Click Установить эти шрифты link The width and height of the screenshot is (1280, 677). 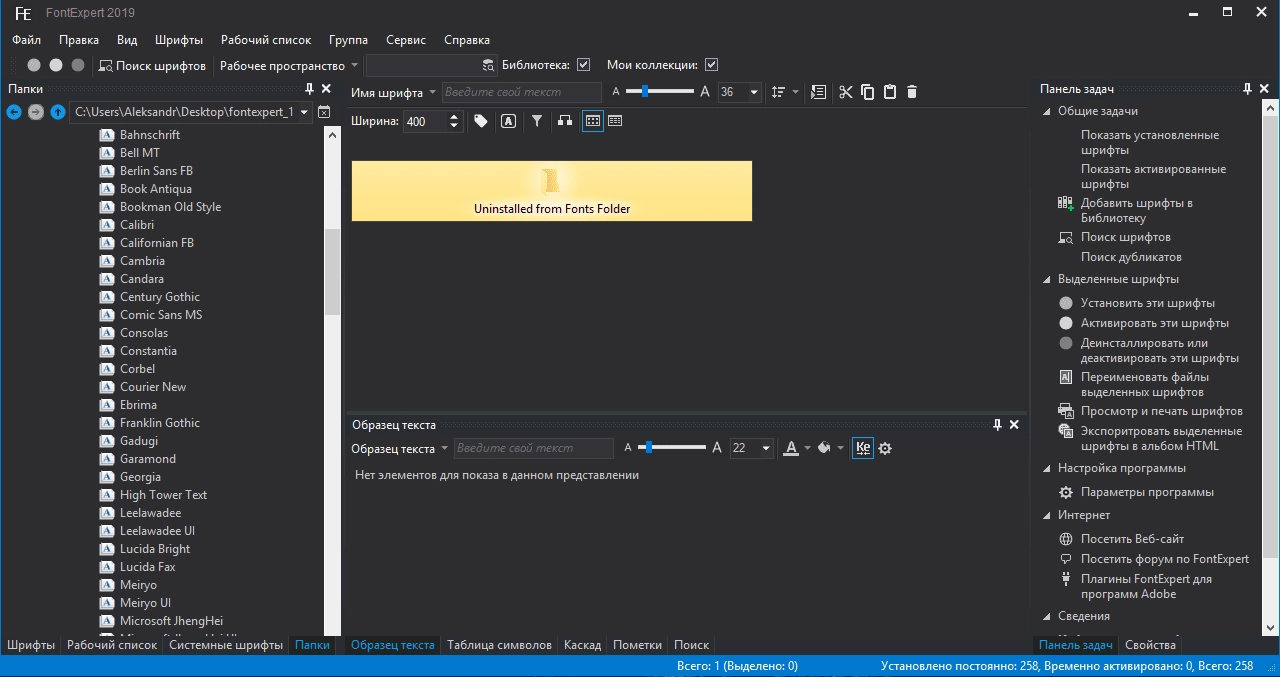click(x=1148, y=303)
